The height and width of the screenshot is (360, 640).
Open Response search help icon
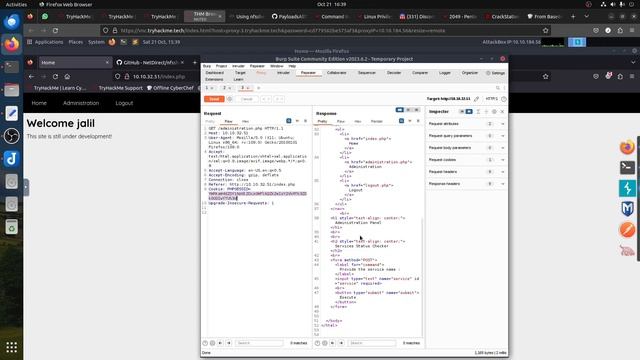pos(318,343)
